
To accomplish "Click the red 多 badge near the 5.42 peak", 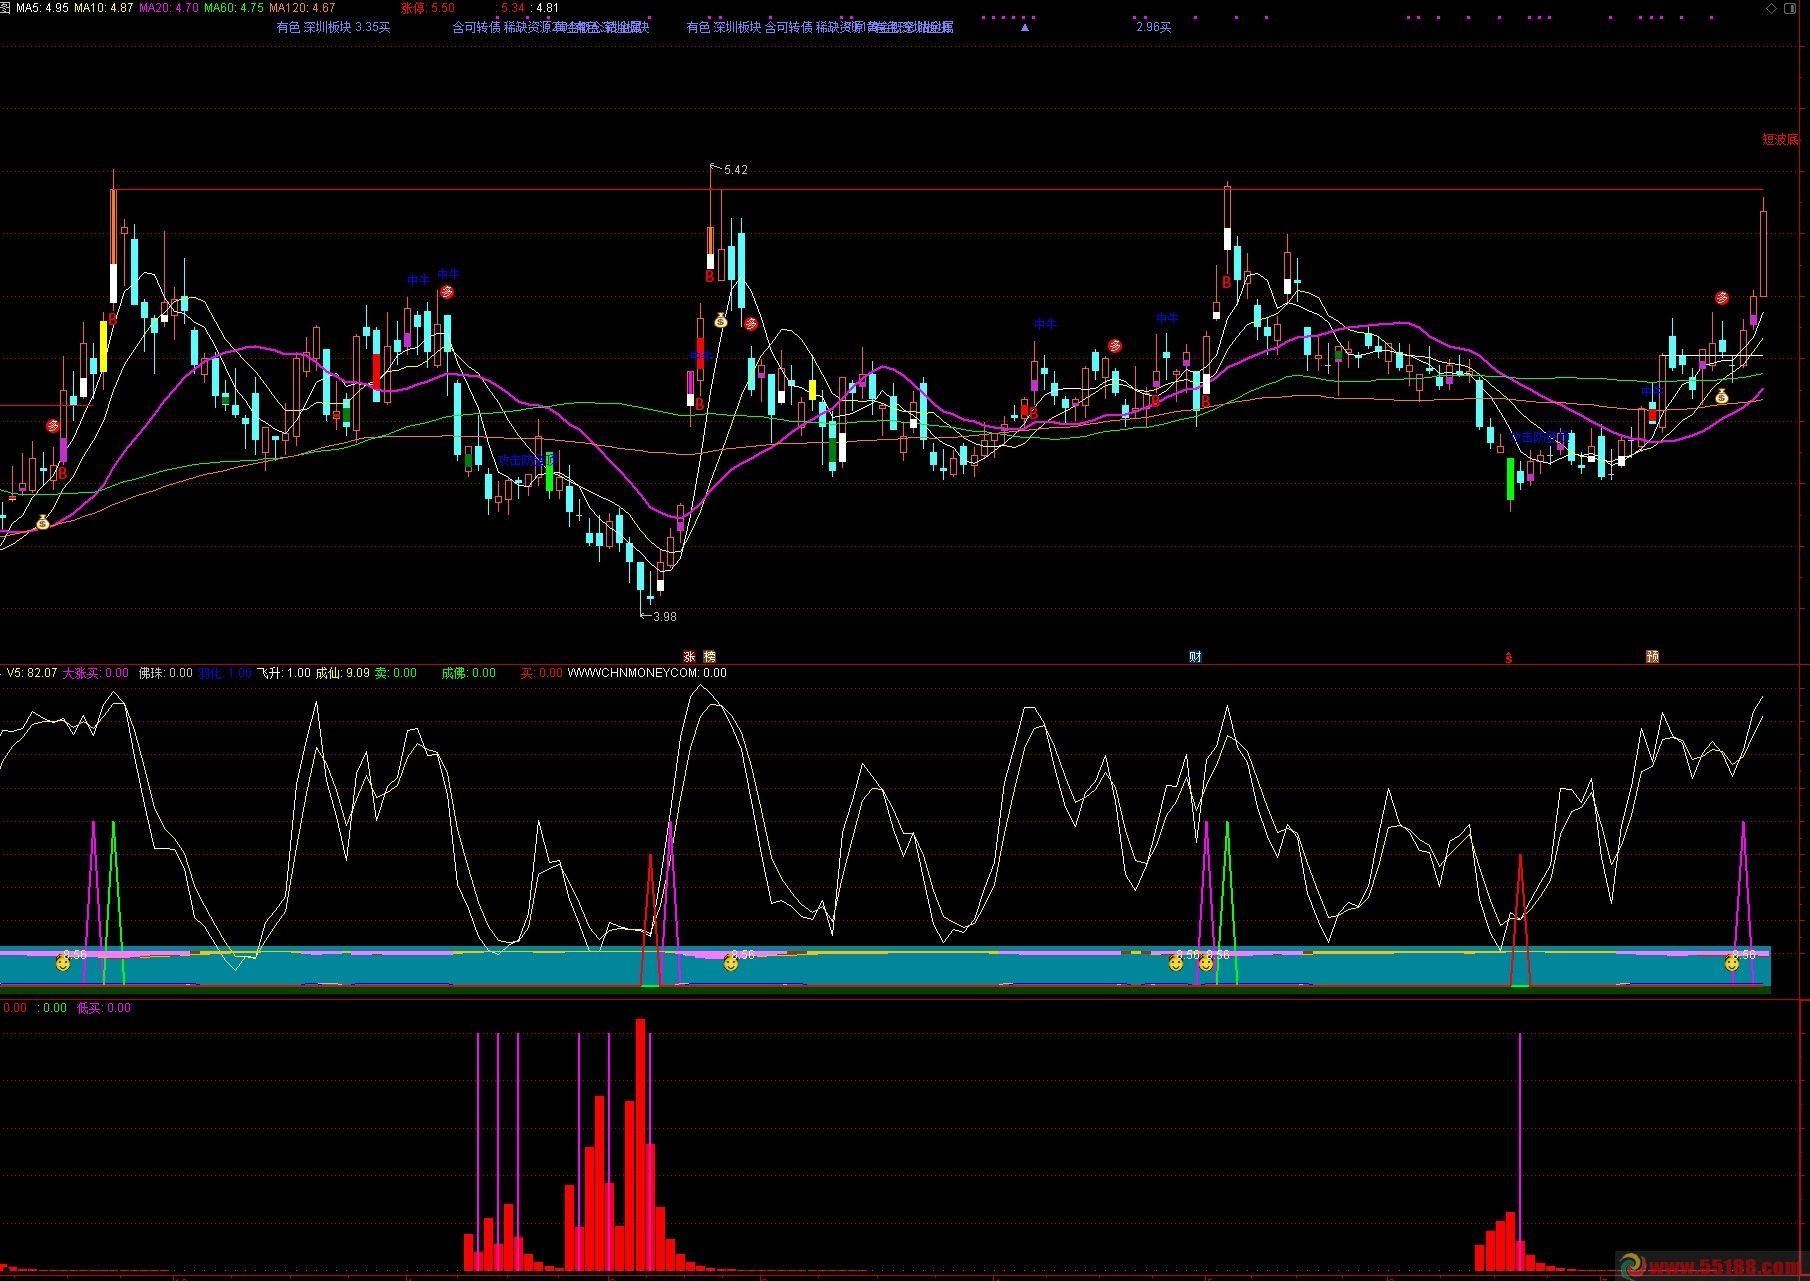I will pos(751,323).
